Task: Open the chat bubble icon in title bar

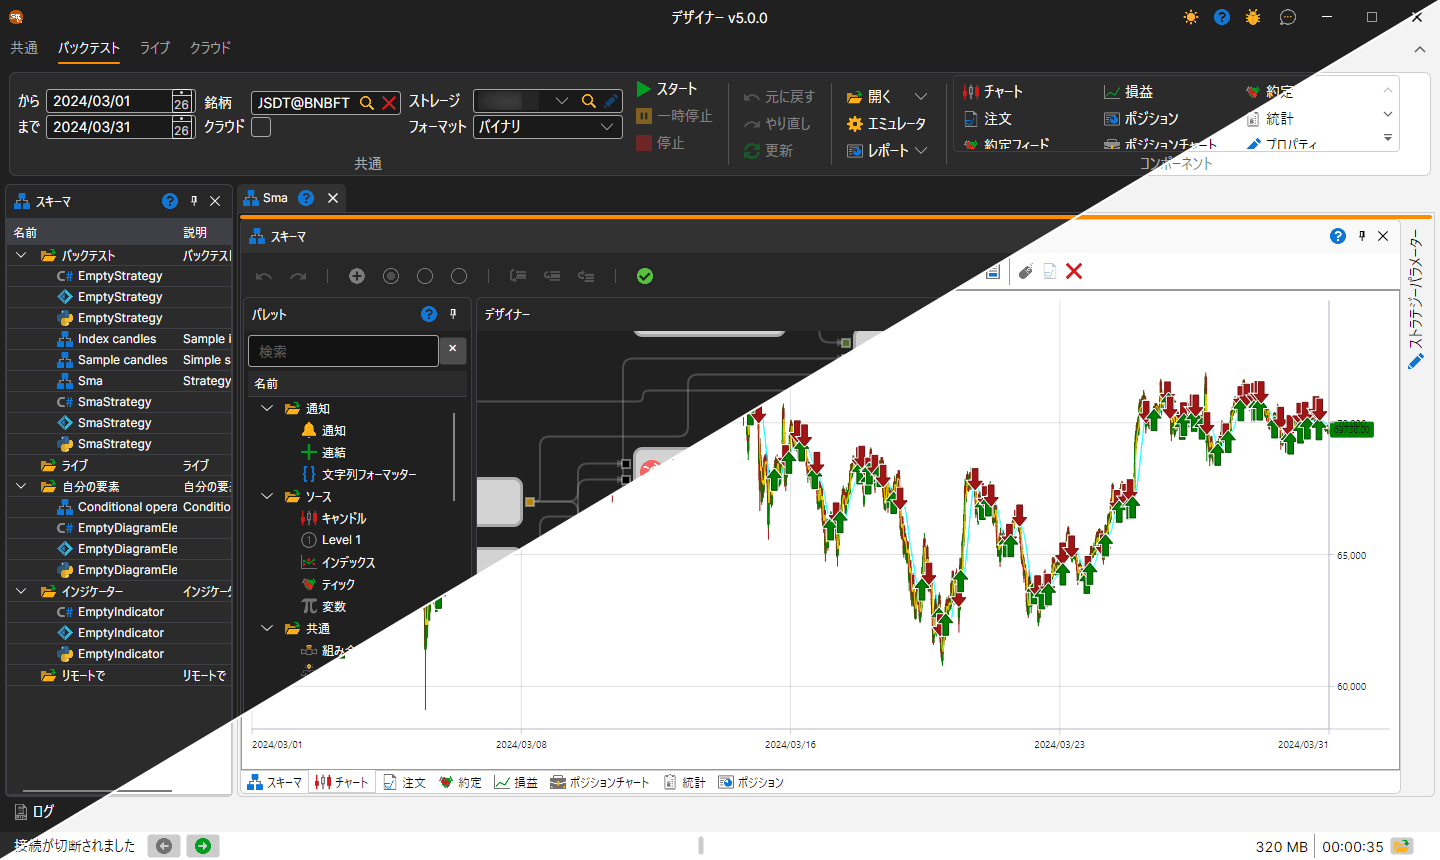Action: 1288,17
